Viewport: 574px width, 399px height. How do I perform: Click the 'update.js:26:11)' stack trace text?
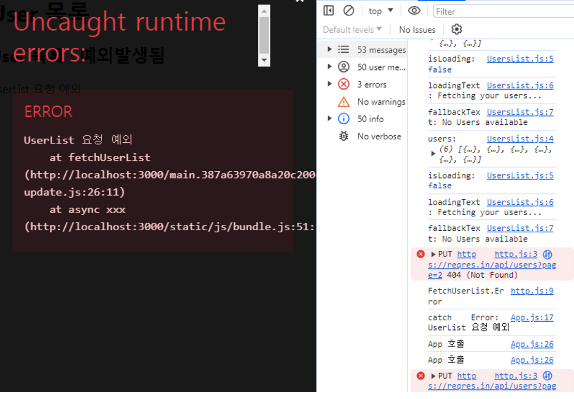point(74,192)
